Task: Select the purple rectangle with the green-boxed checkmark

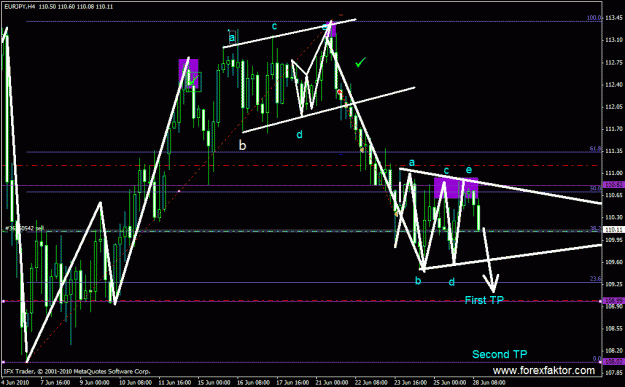Action: point(188,73)
